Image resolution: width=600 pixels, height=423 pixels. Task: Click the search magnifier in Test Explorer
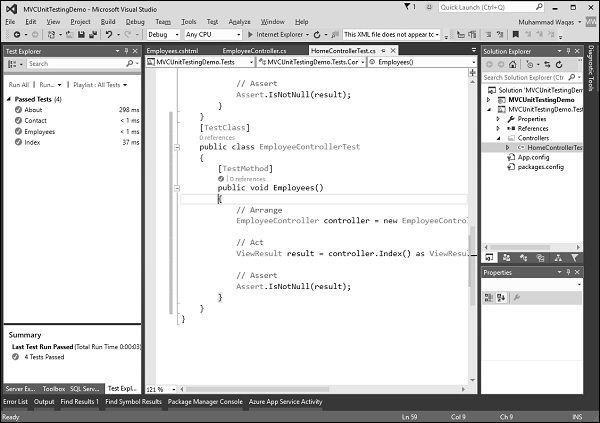(130, 64)
